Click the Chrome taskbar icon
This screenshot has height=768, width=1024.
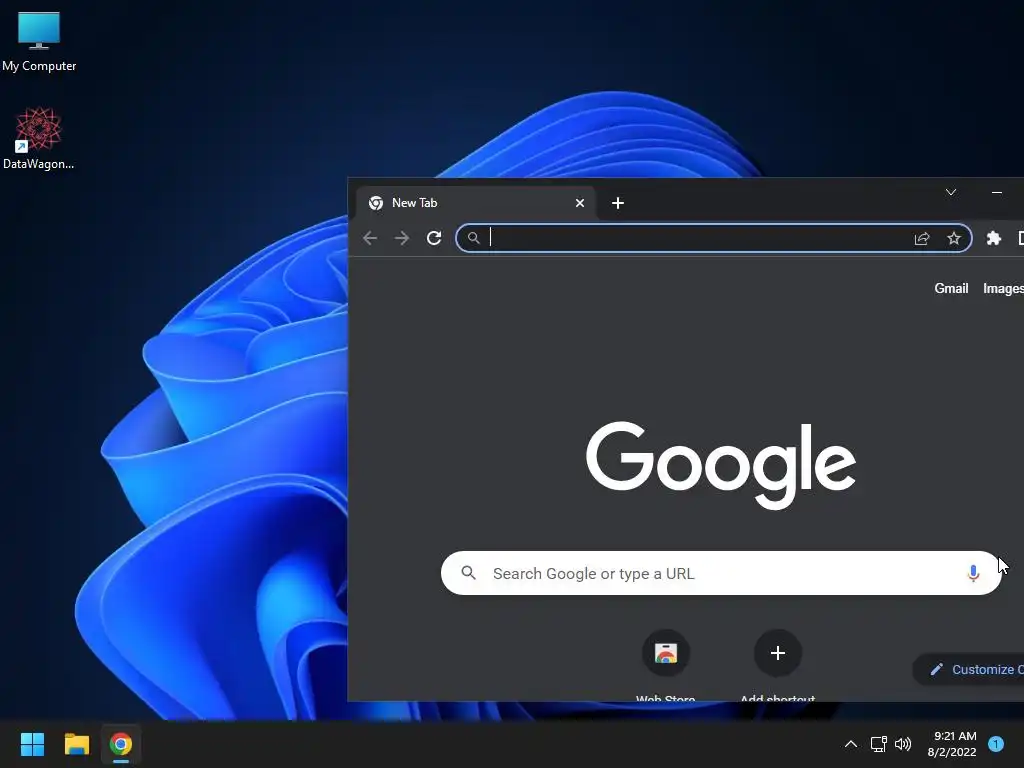click(x=121, y=744)
